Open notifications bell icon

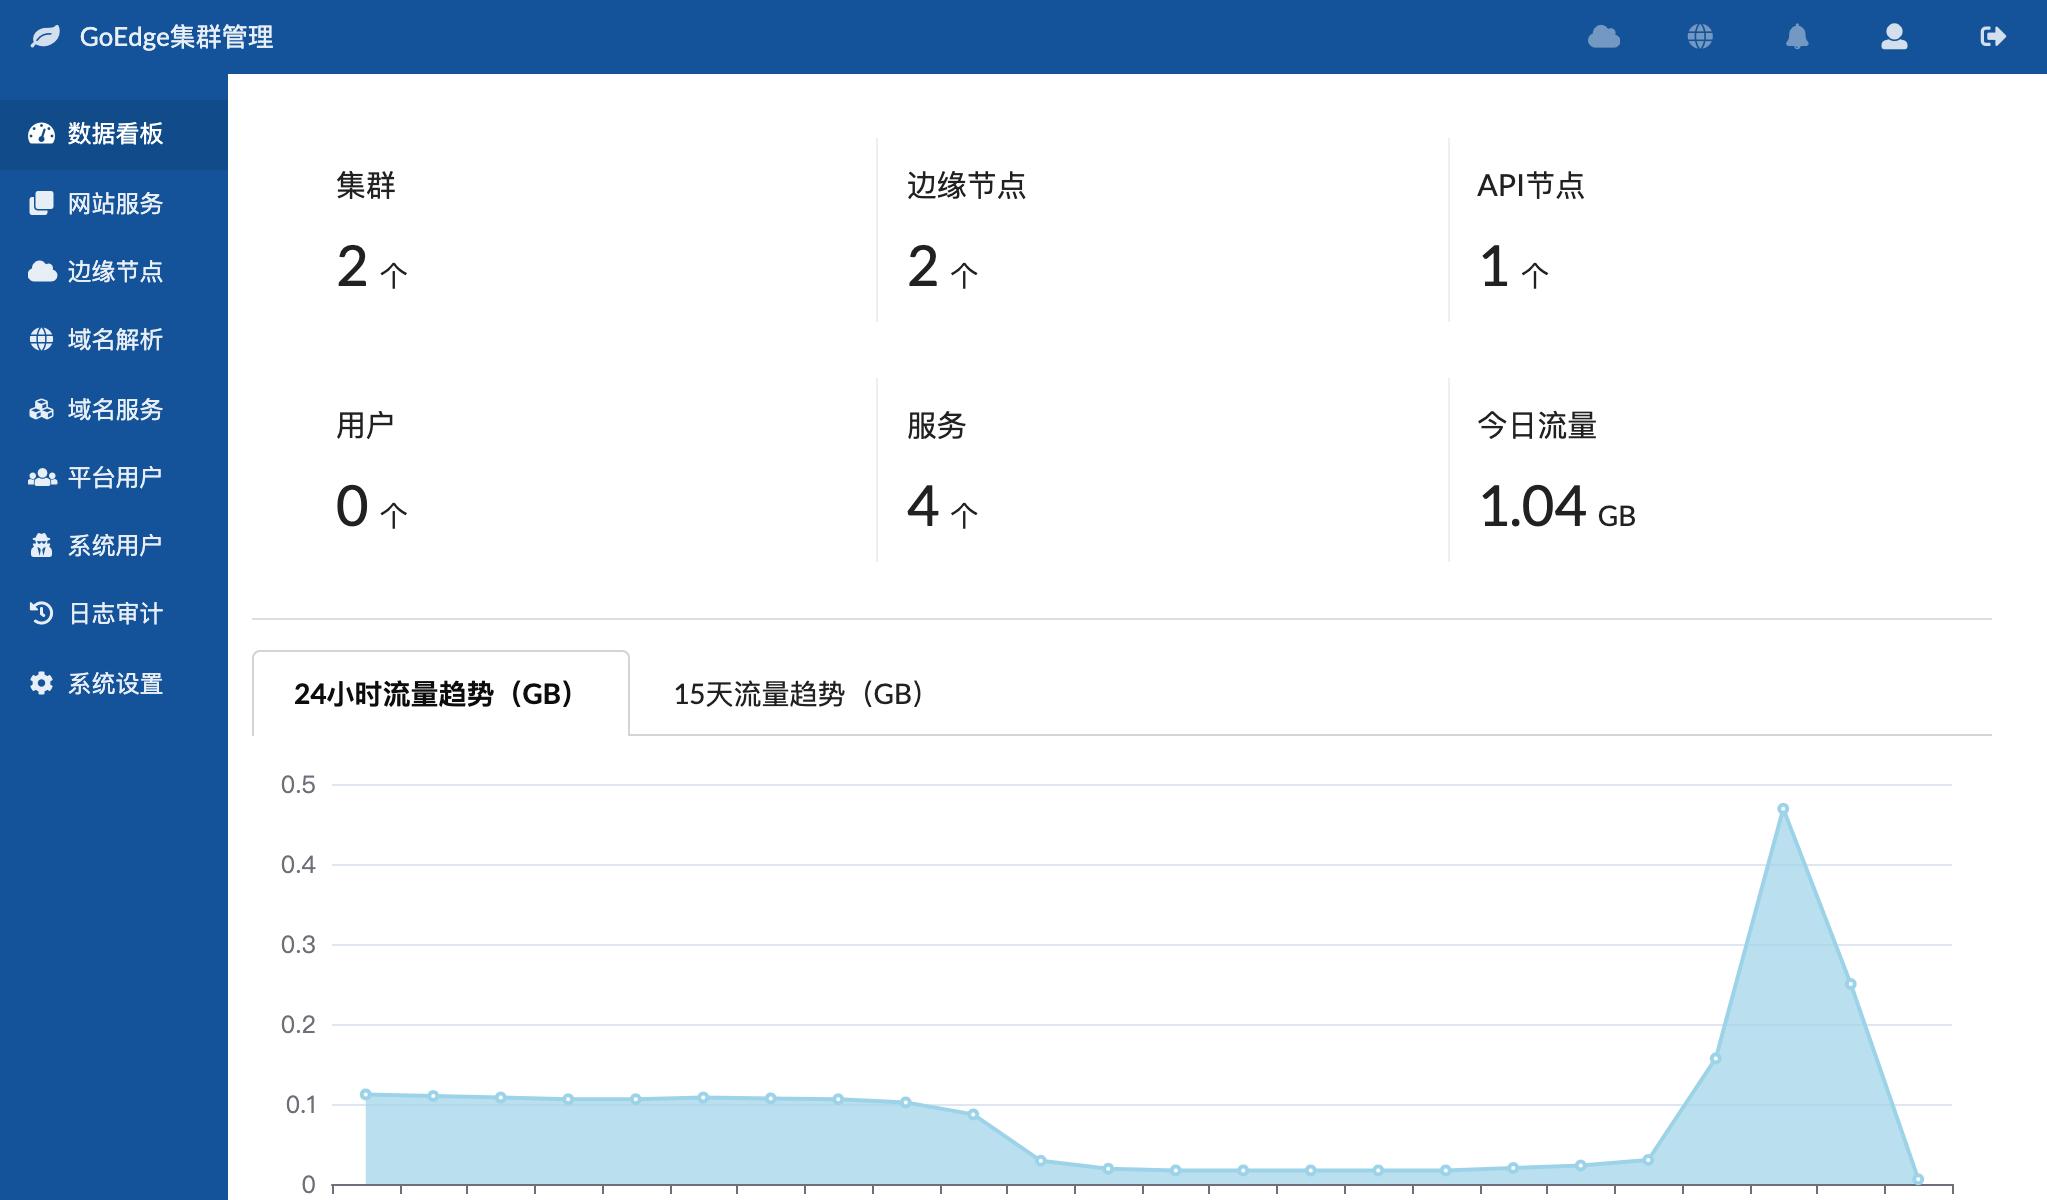1797,37
